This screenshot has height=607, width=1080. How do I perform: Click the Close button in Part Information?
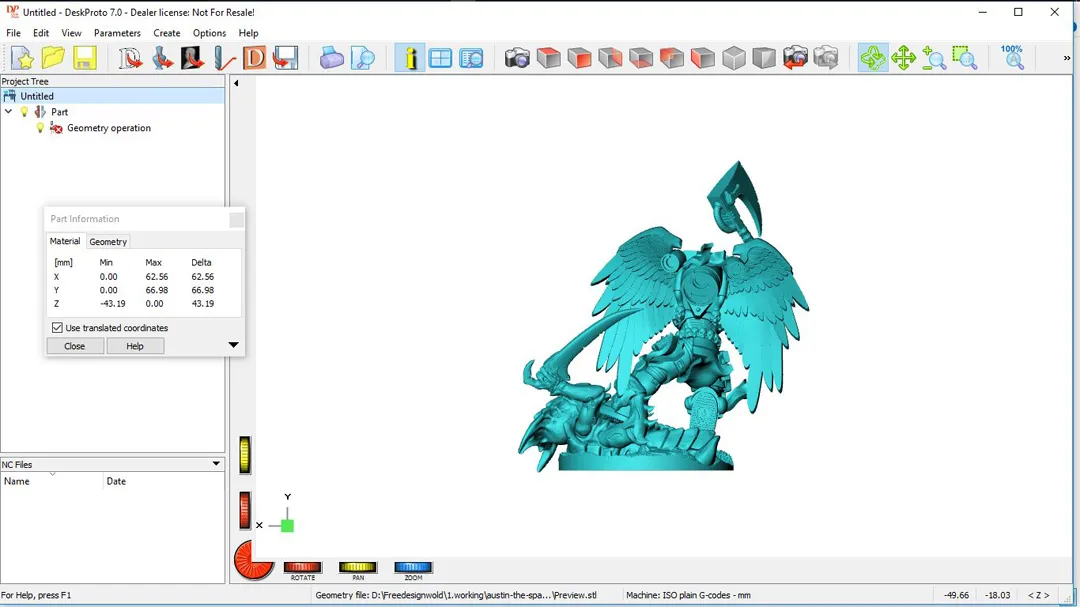click(74, 346)
